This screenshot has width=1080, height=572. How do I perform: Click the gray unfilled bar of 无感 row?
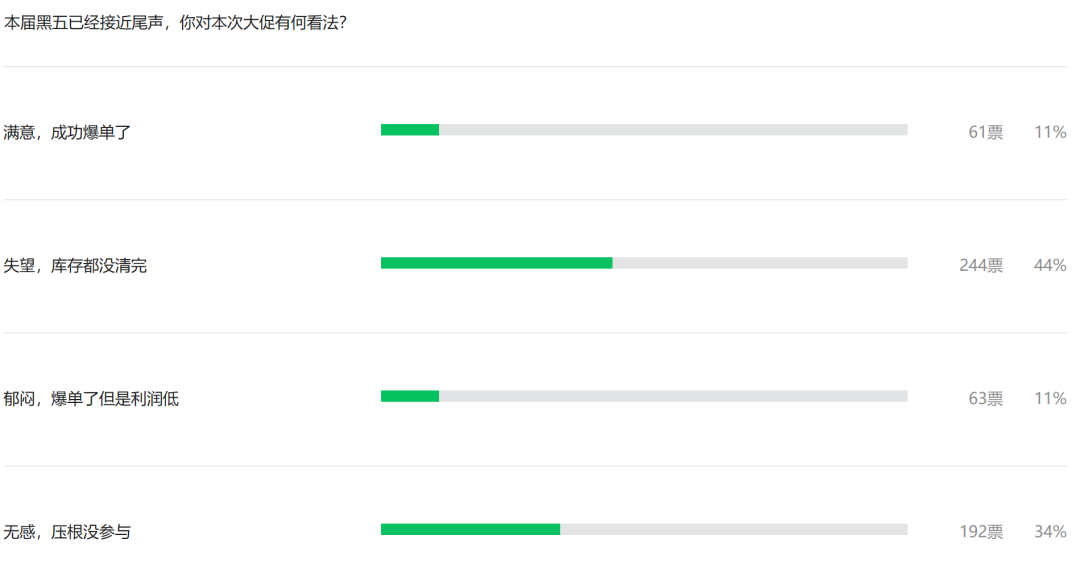734,529
